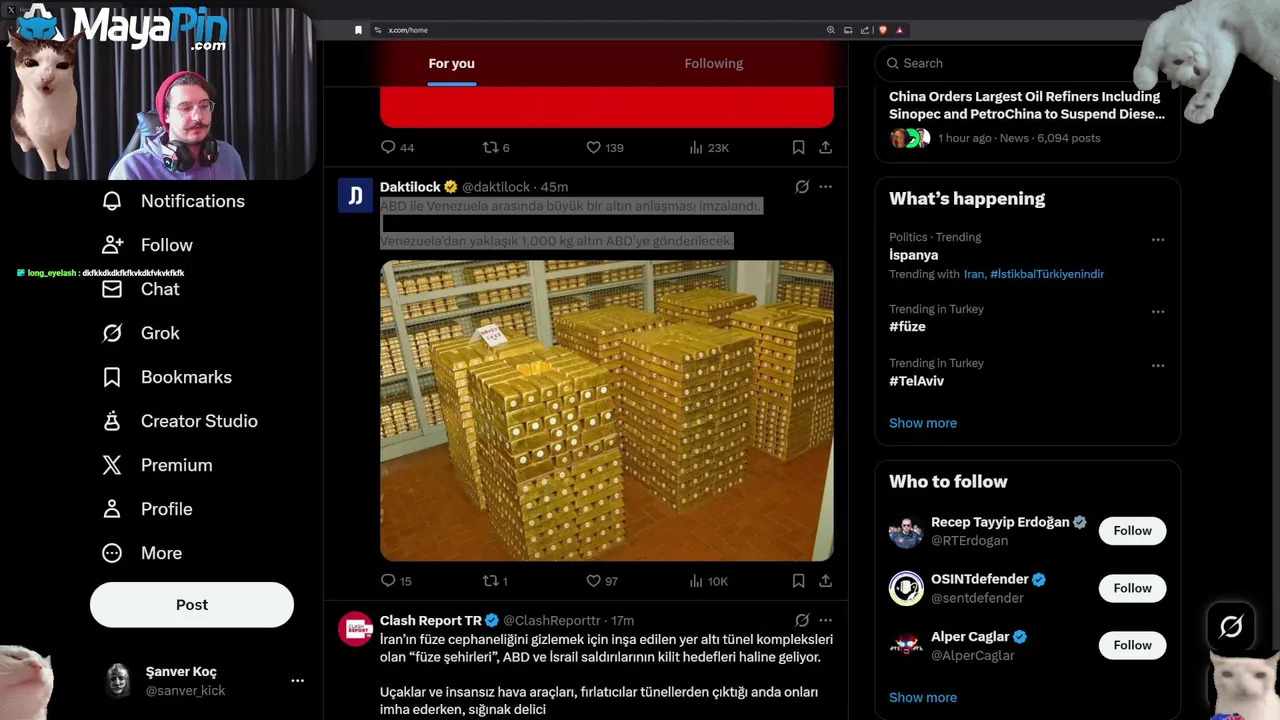The height and width of the screenshot is (720, 1280).
Task: Show more in Who to follow
Action: tap(923, 698)
